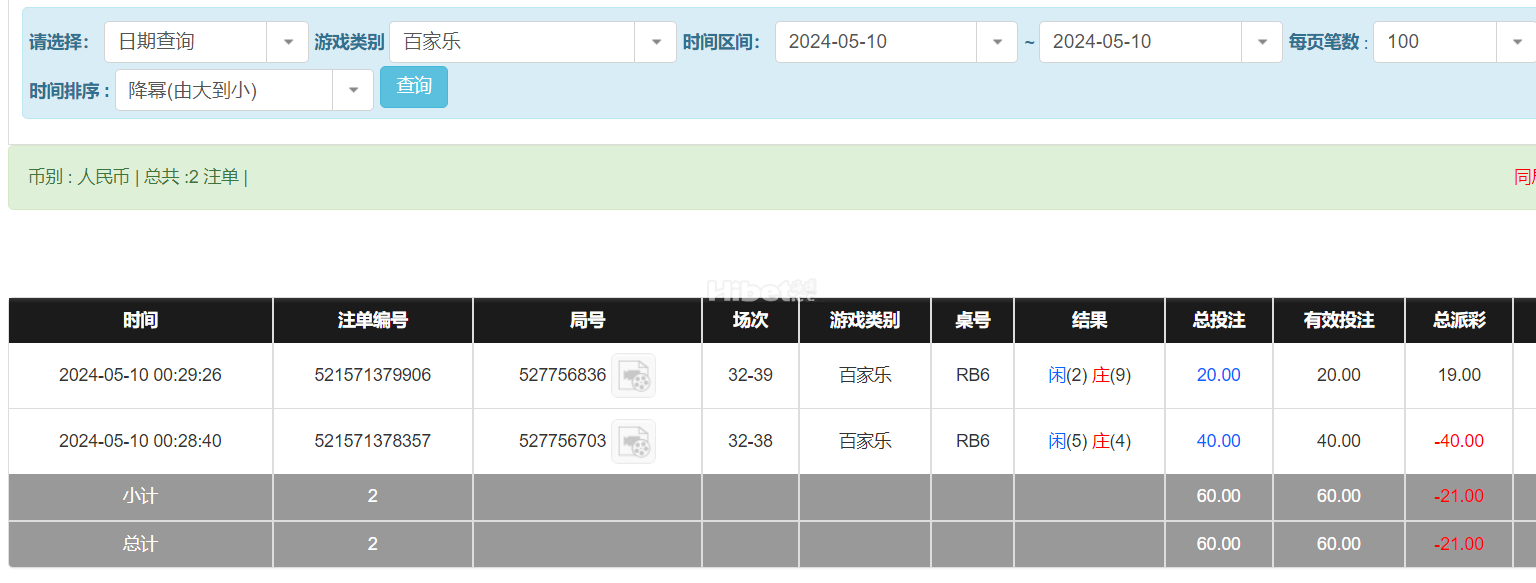This screenshot has height=583, width=1536.
Task: Click the session value 32-38
Action: tap(751, 441)
